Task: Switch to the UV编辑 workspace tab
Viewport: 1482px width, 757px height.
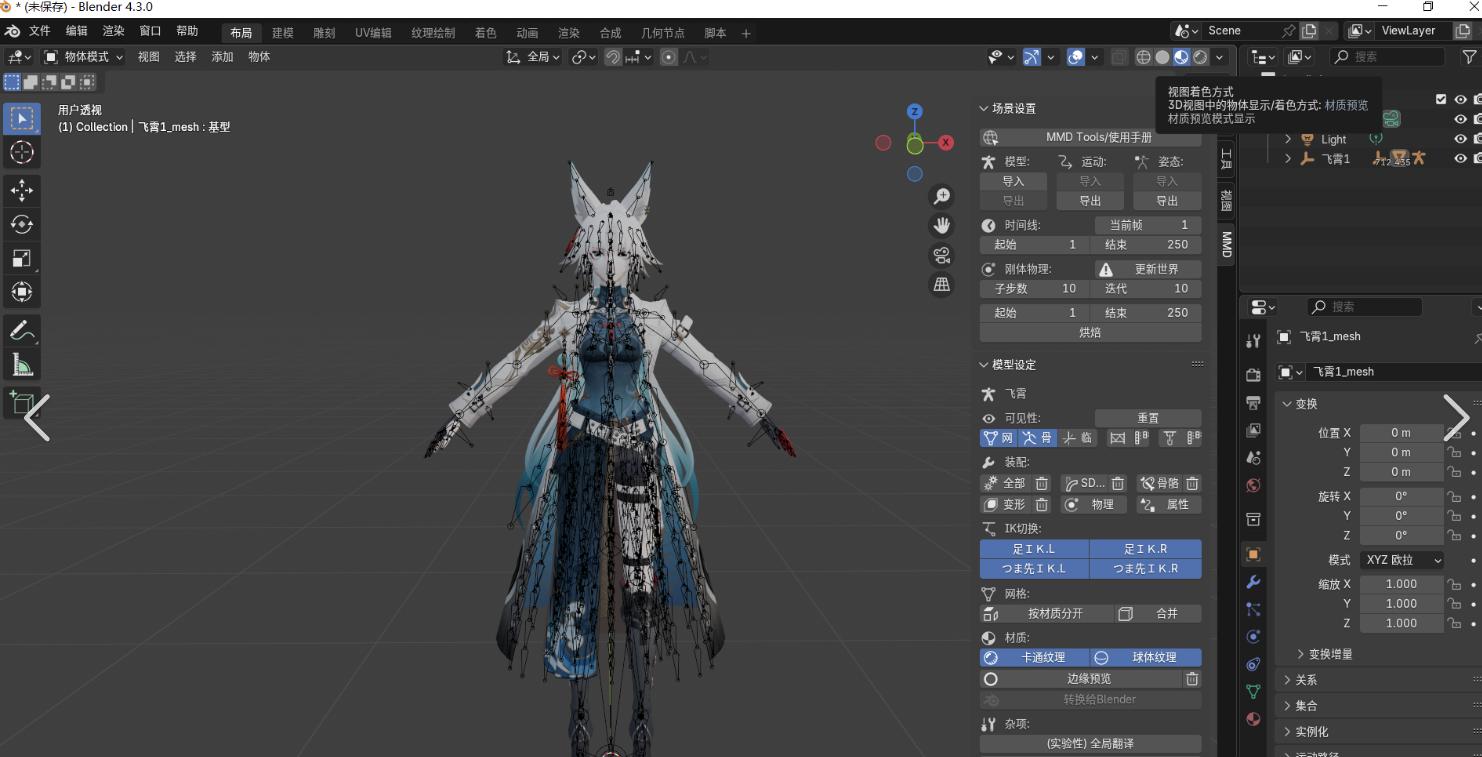Action: coord(373,33)
